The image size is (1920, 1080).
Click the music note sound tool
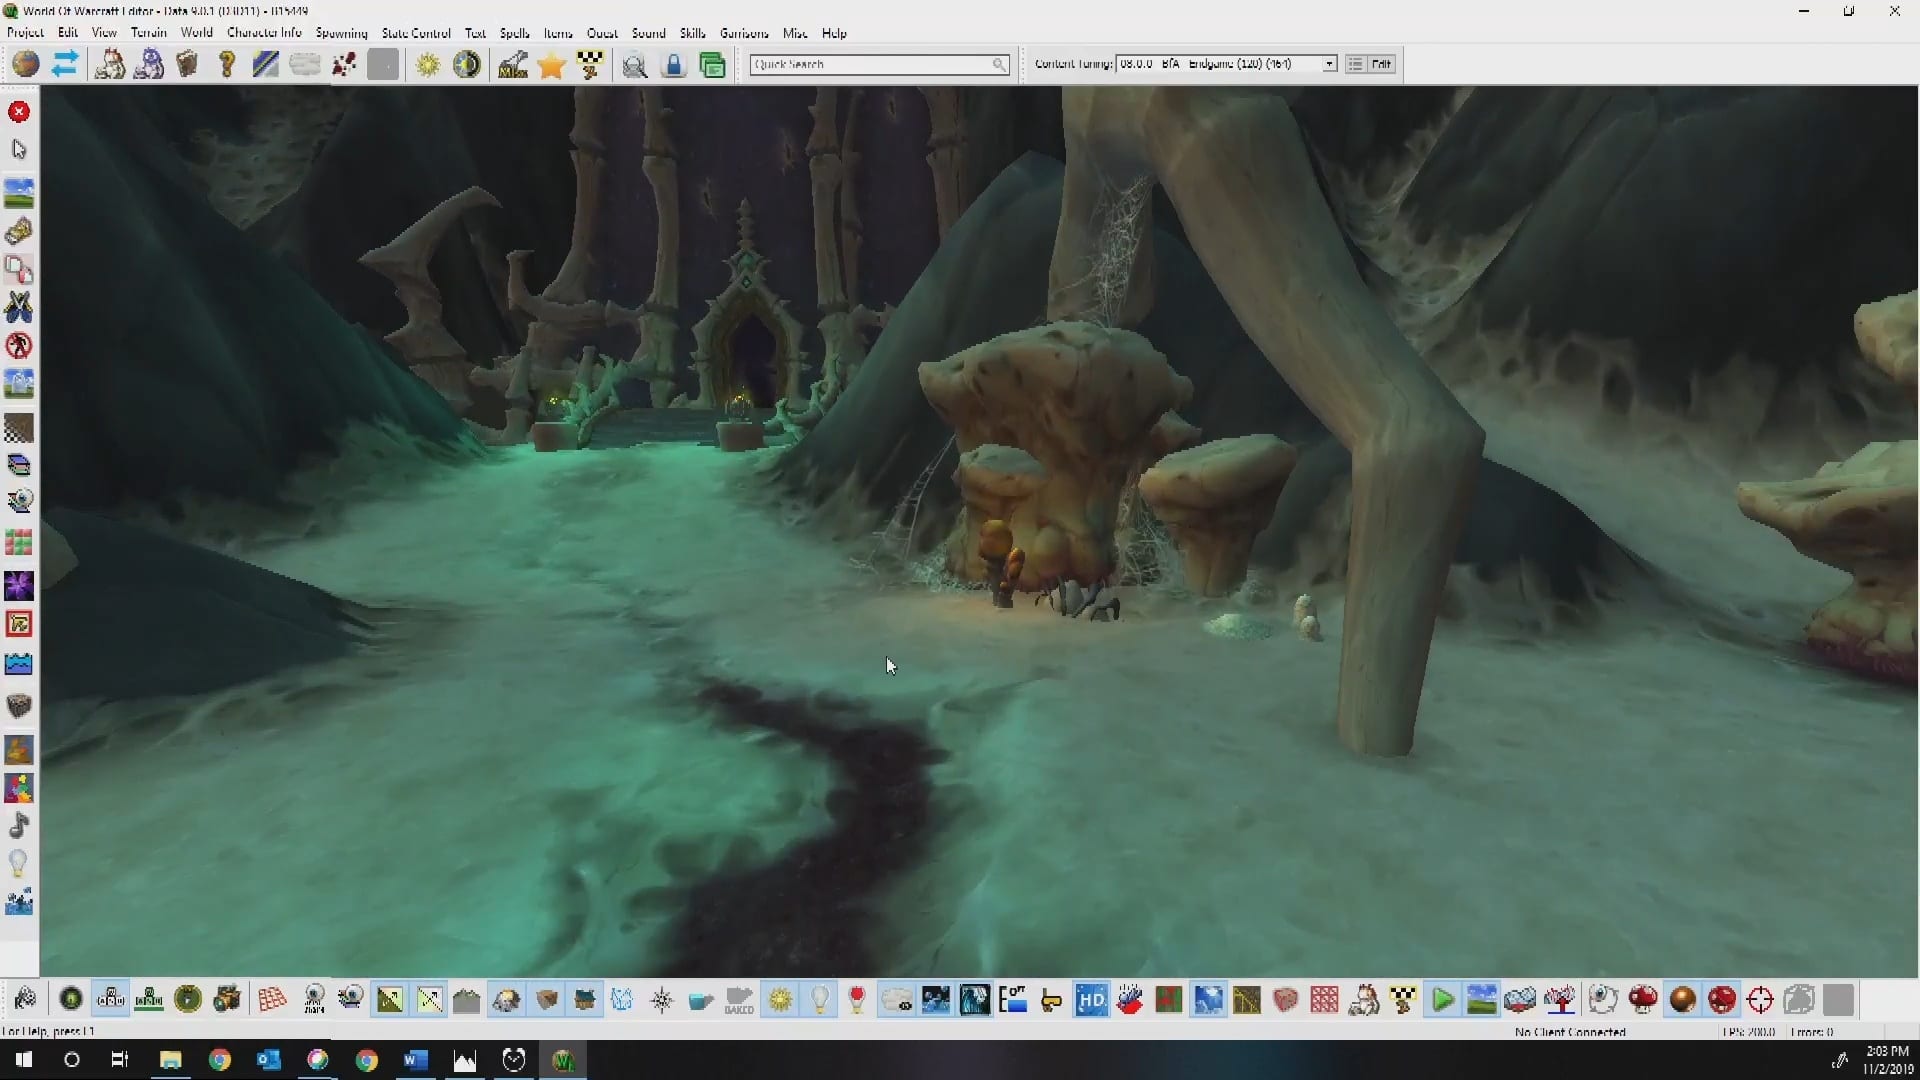19,826
